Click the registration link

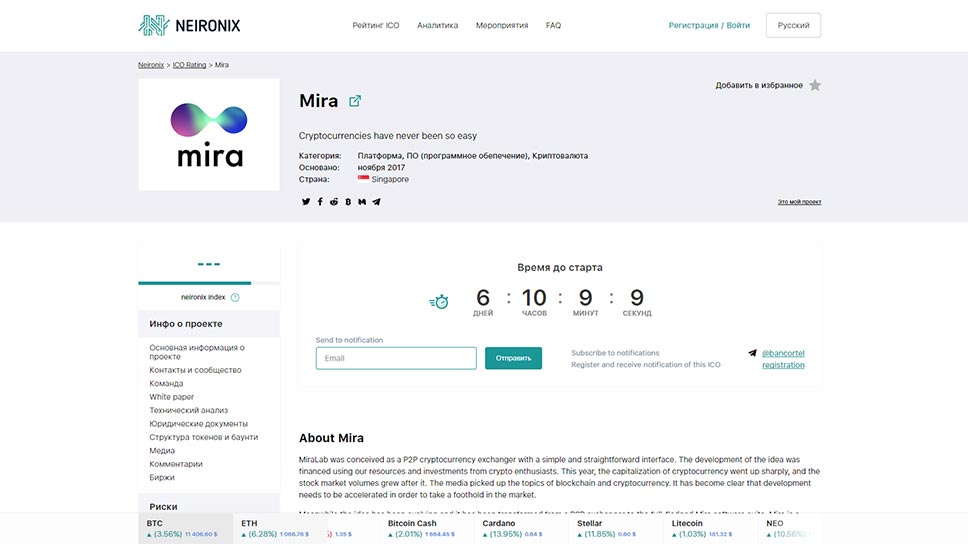[783, 365]
